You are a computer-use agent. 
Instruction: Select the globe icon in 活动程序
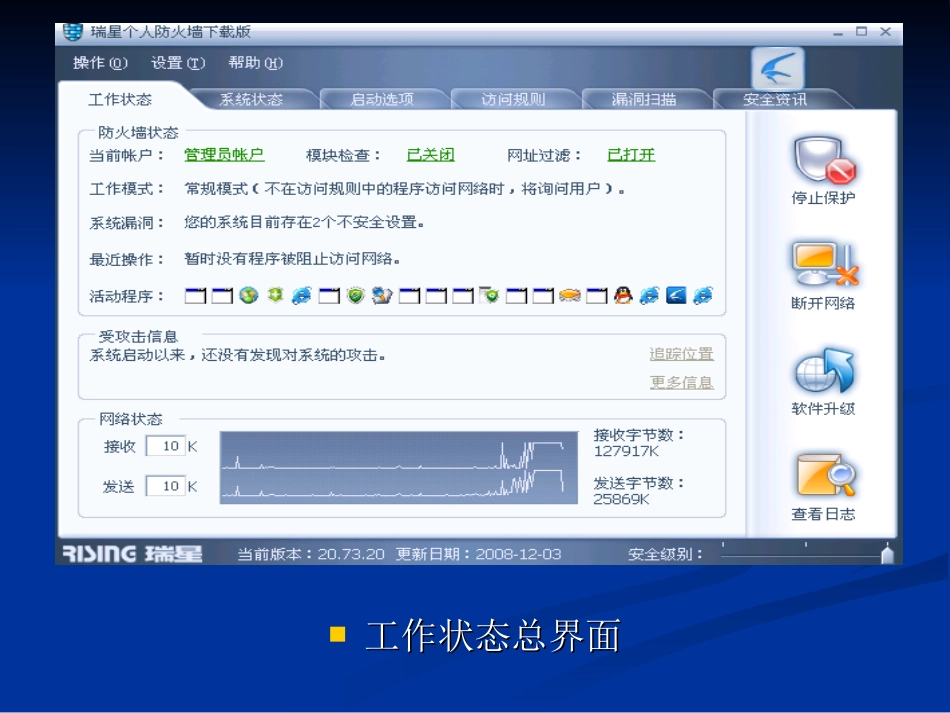pos(248,296)
